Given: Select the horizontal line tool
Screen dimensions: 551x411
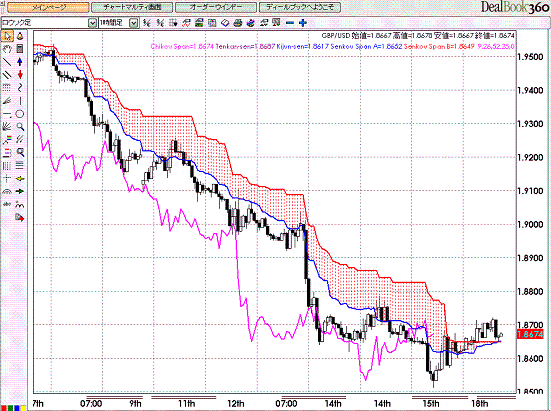Looking at the screenshot, I should coord(7,114).
